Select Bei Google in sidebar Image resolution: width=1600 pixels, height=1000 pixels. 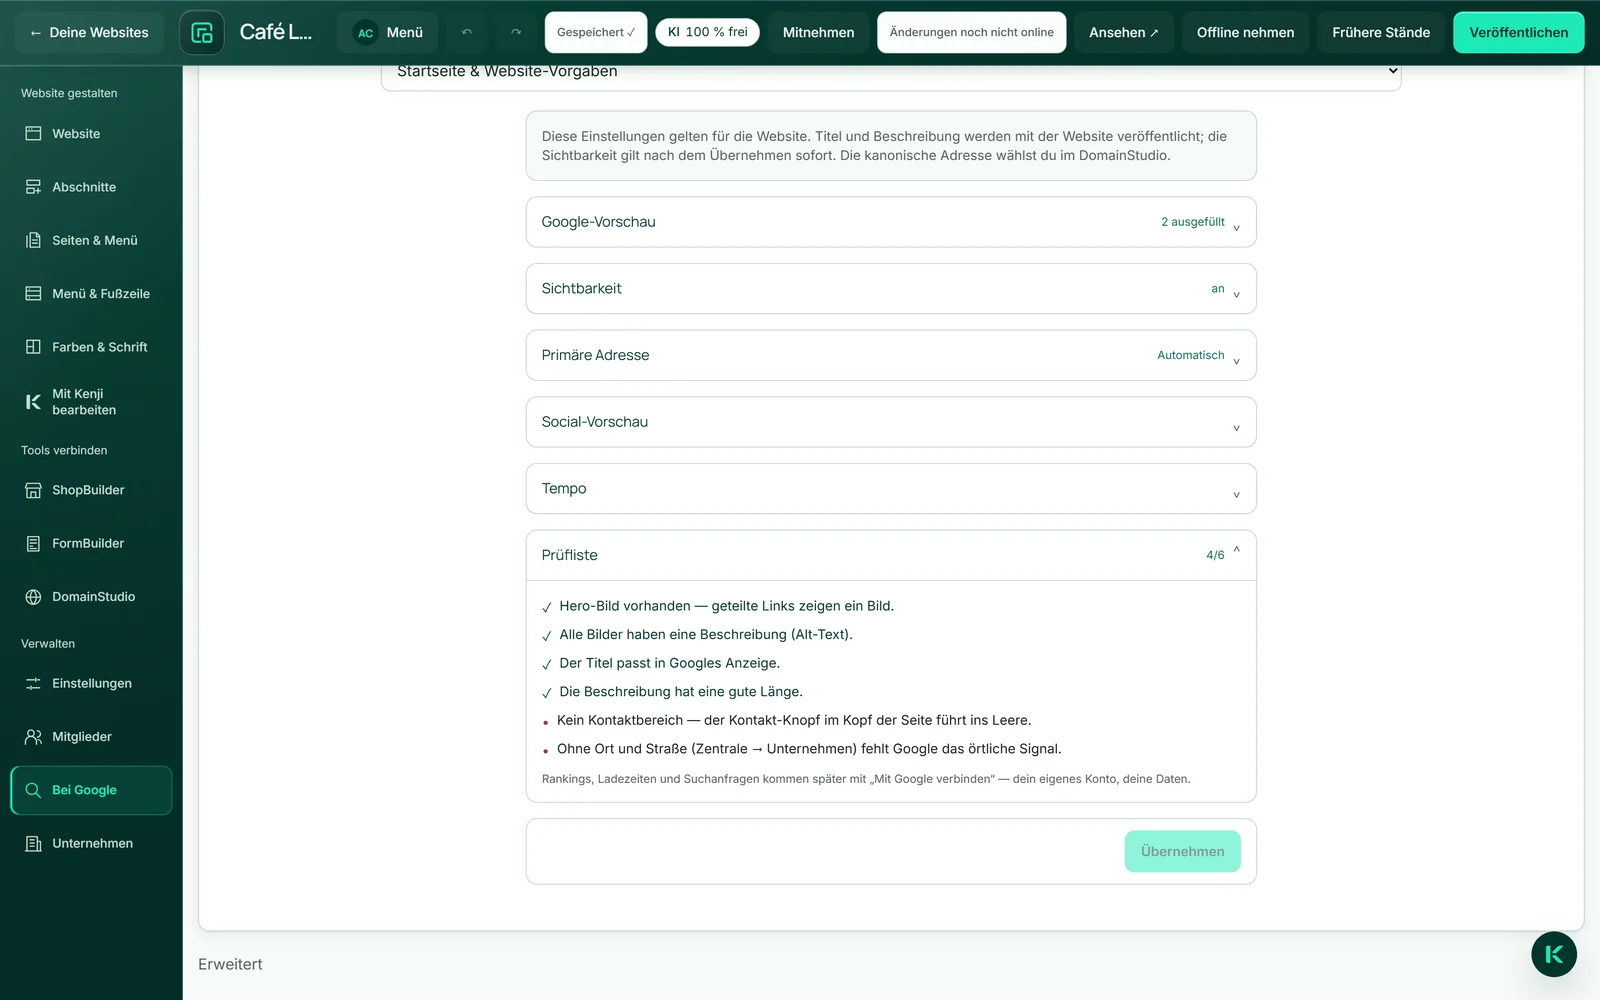91,790
